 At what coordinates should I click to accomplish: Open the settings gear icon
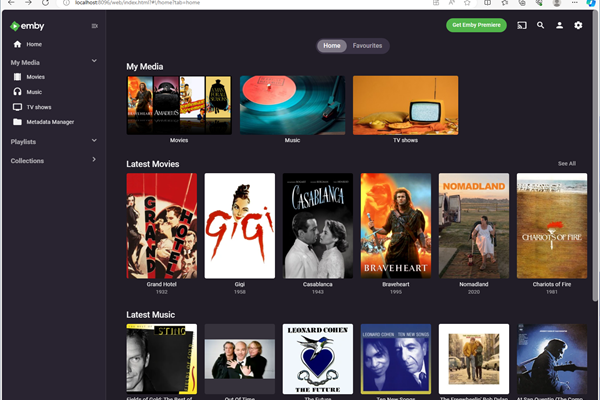578,25
